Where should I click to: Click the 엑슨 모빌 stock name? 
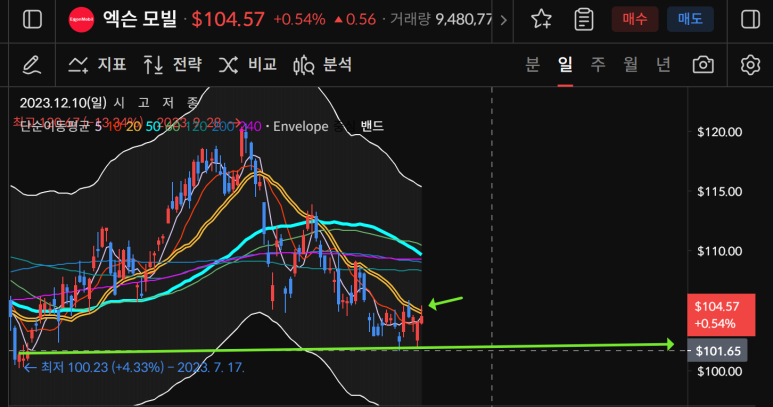point(140,20)
